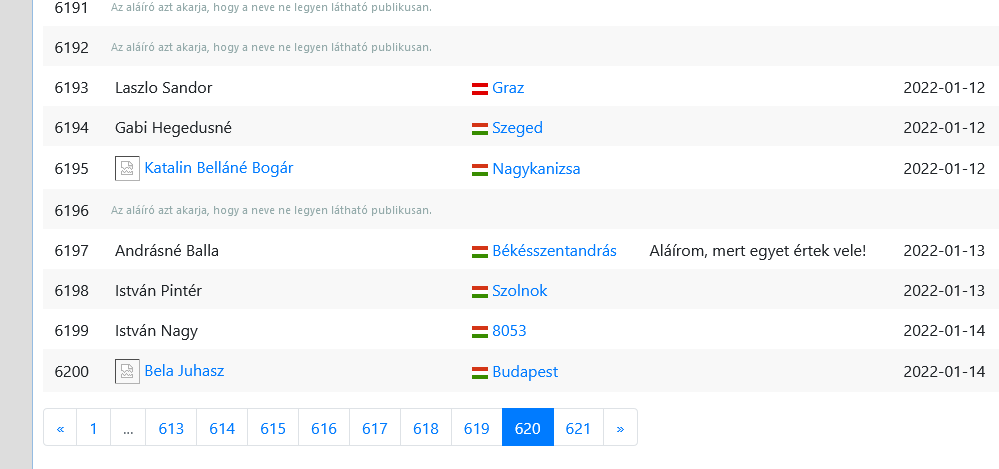The image size is (999, 469).
Task: Click the flag icon beside Szolnok
Action: coord(480,292)
